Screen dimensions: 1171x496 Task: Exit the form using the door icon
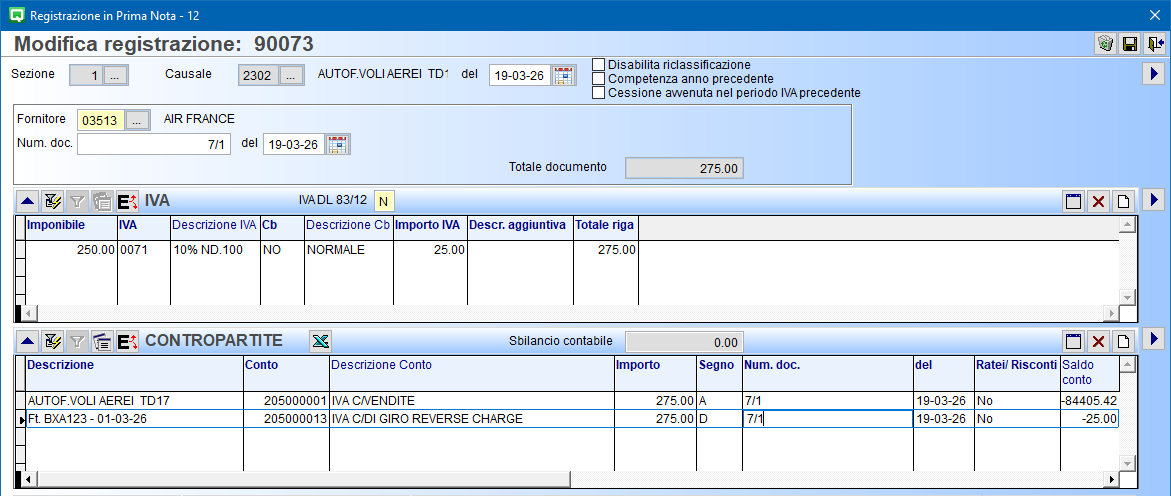[1155, 44]
